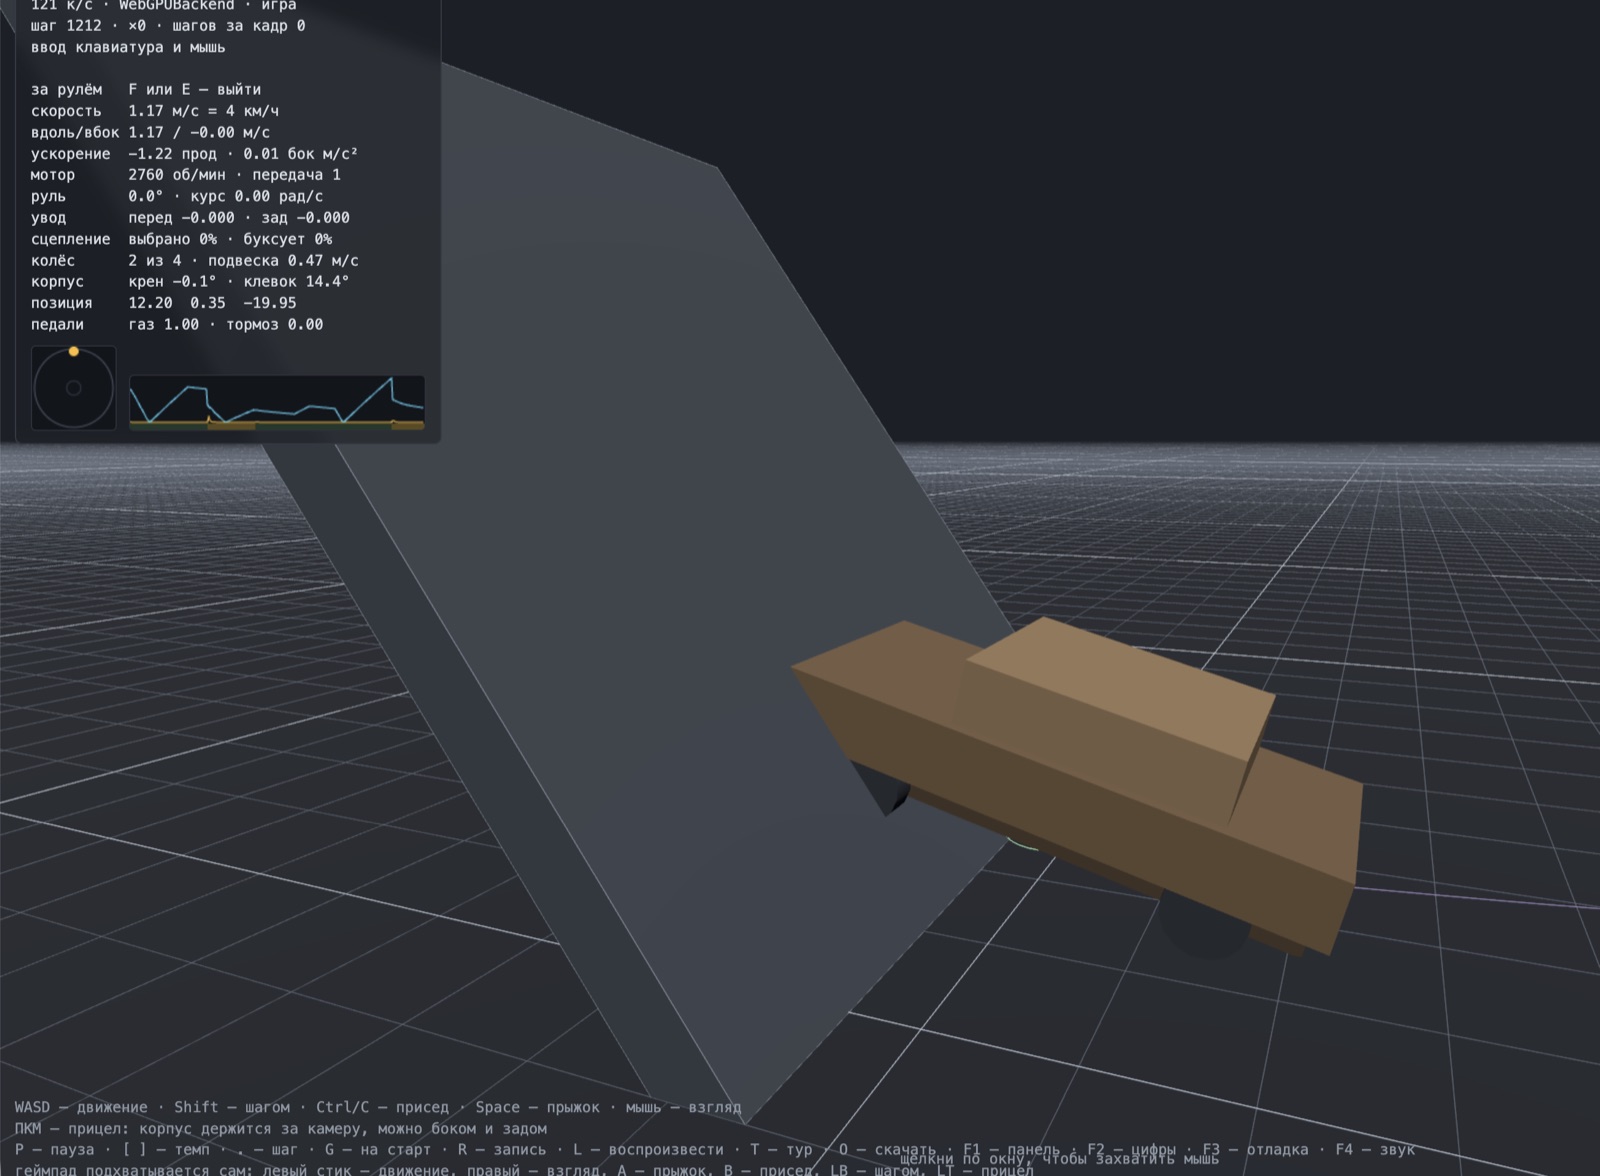This screenshot has height=1176, width=1600.
Task: Click the 'педали' gas and brake row
Action: (177, 324)
